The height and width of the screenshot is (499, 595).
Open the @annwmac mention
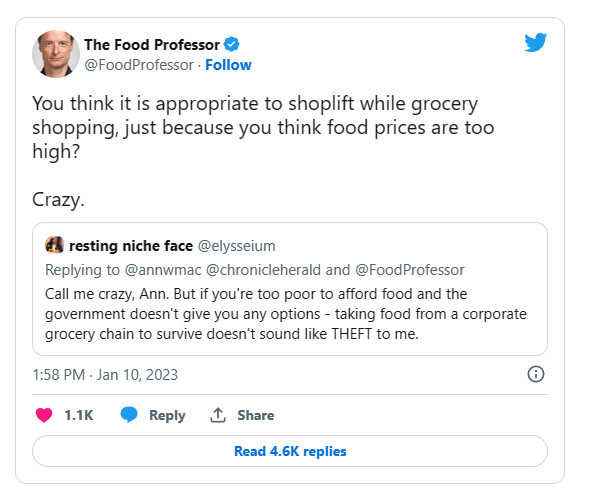(x=163, y=270)
